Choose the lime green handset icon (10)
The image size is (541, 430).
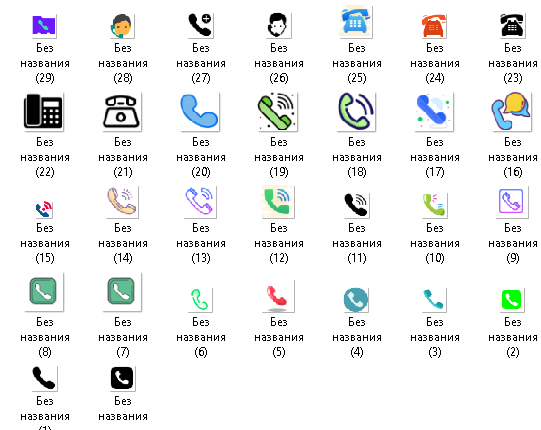coord(434,205)
